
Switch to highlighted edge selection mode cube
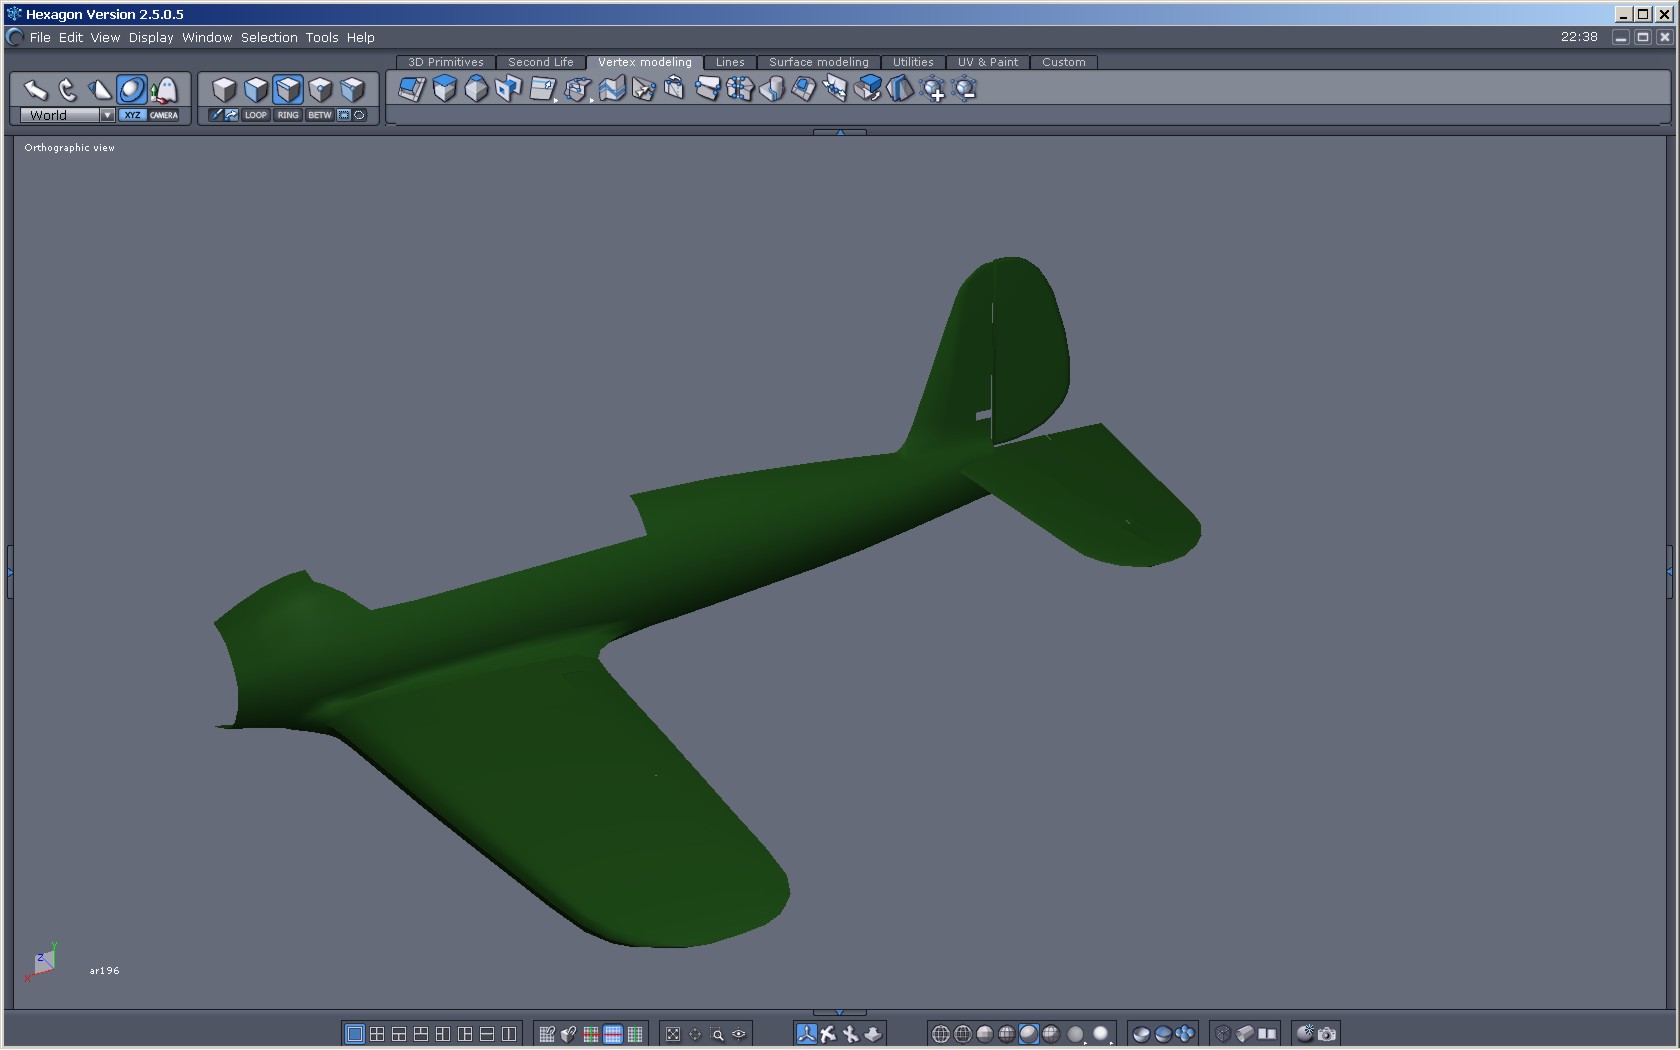click(x=288, y=90)
